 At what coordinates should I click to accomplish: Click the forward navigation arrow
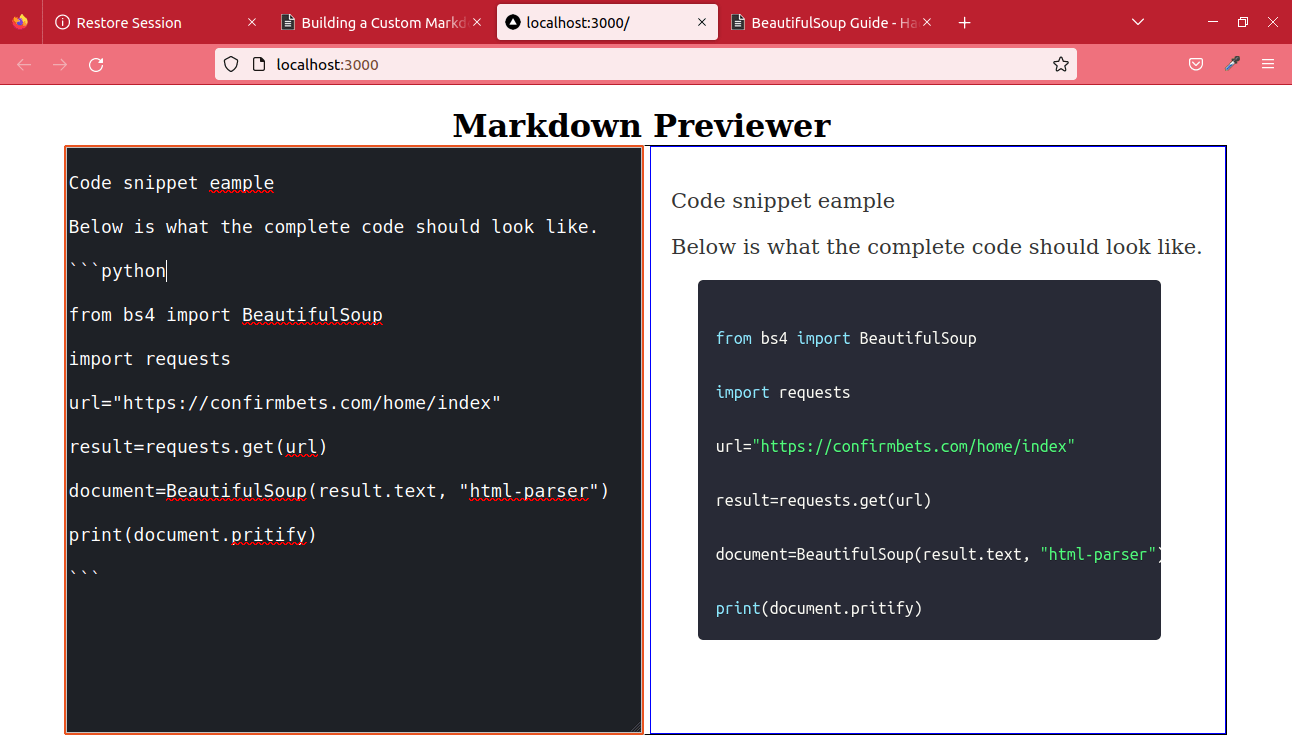(x=59, y=64)
